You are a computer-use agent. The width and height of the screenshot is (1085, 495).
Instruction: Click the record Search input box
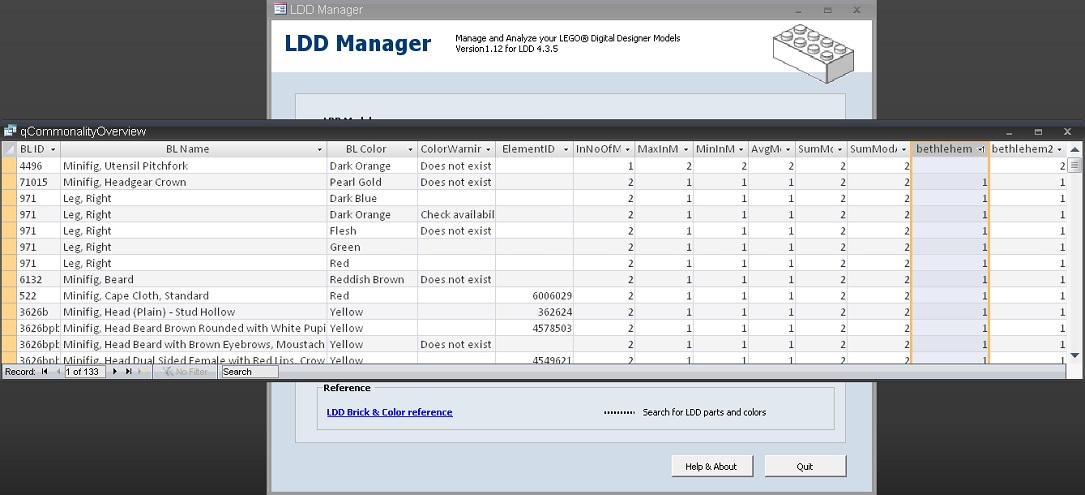(250, 372)
